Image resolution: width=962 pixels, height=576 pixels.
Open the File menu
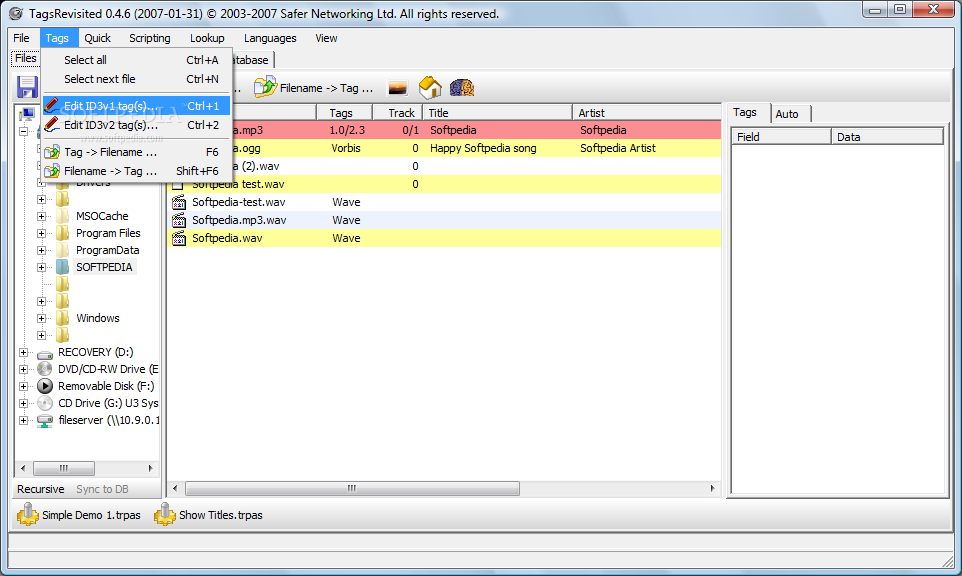pos(21,38)
